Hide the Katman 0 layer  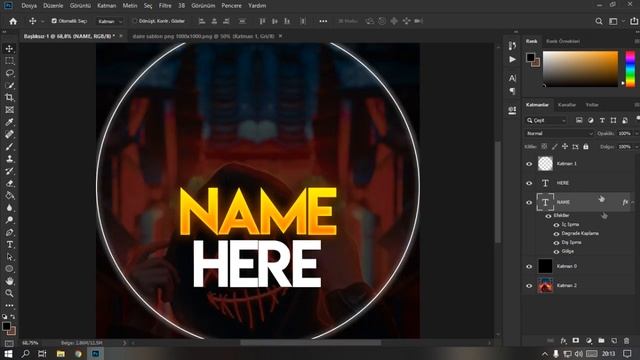[x=529, y=267]
